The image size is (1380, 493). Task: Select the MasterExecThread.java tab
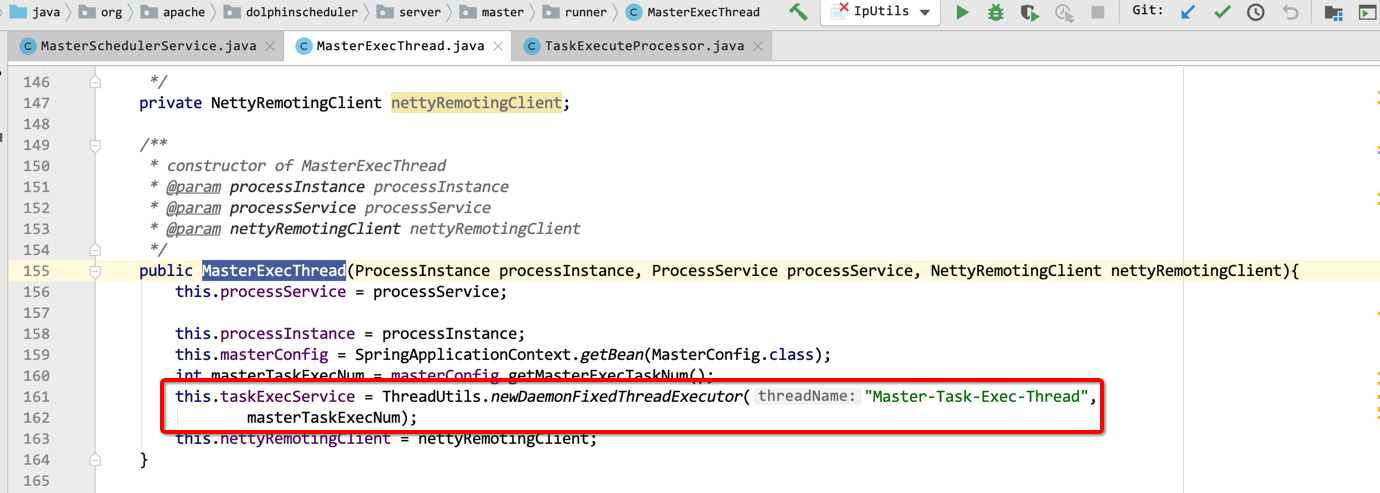(400, 46)
